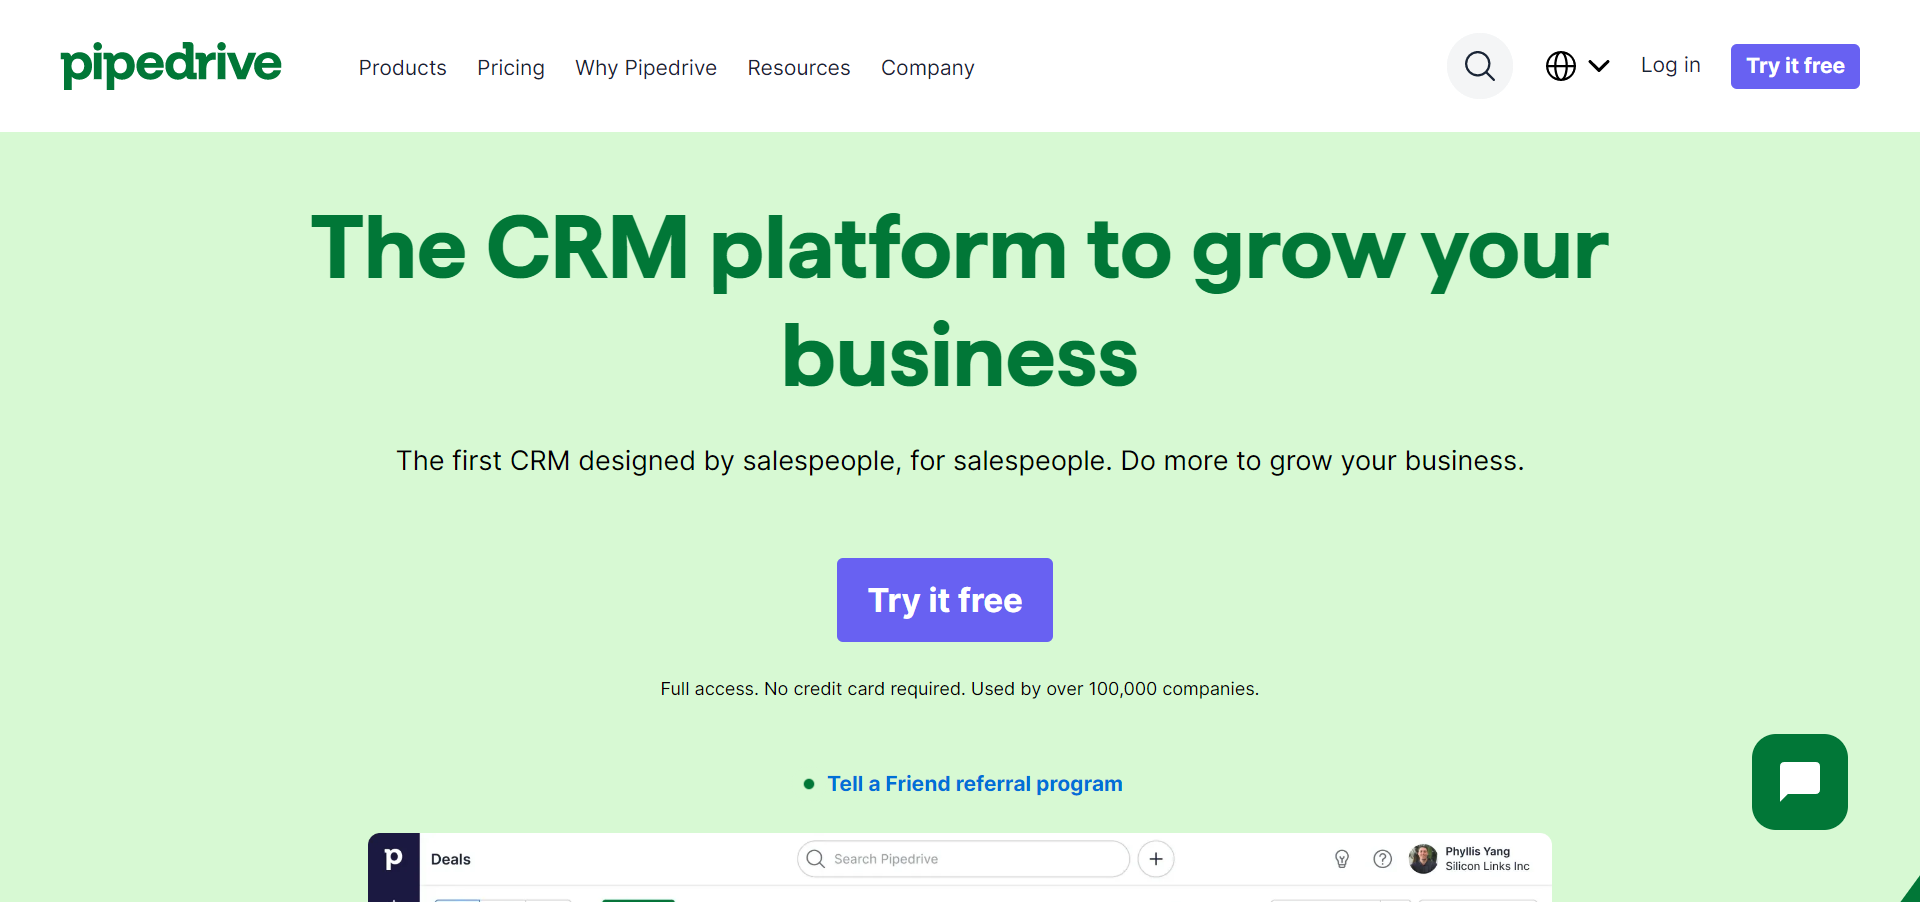Open the search magnifier in the top navigation
Screen dimensions: 1920x902
click(1479, 66)
